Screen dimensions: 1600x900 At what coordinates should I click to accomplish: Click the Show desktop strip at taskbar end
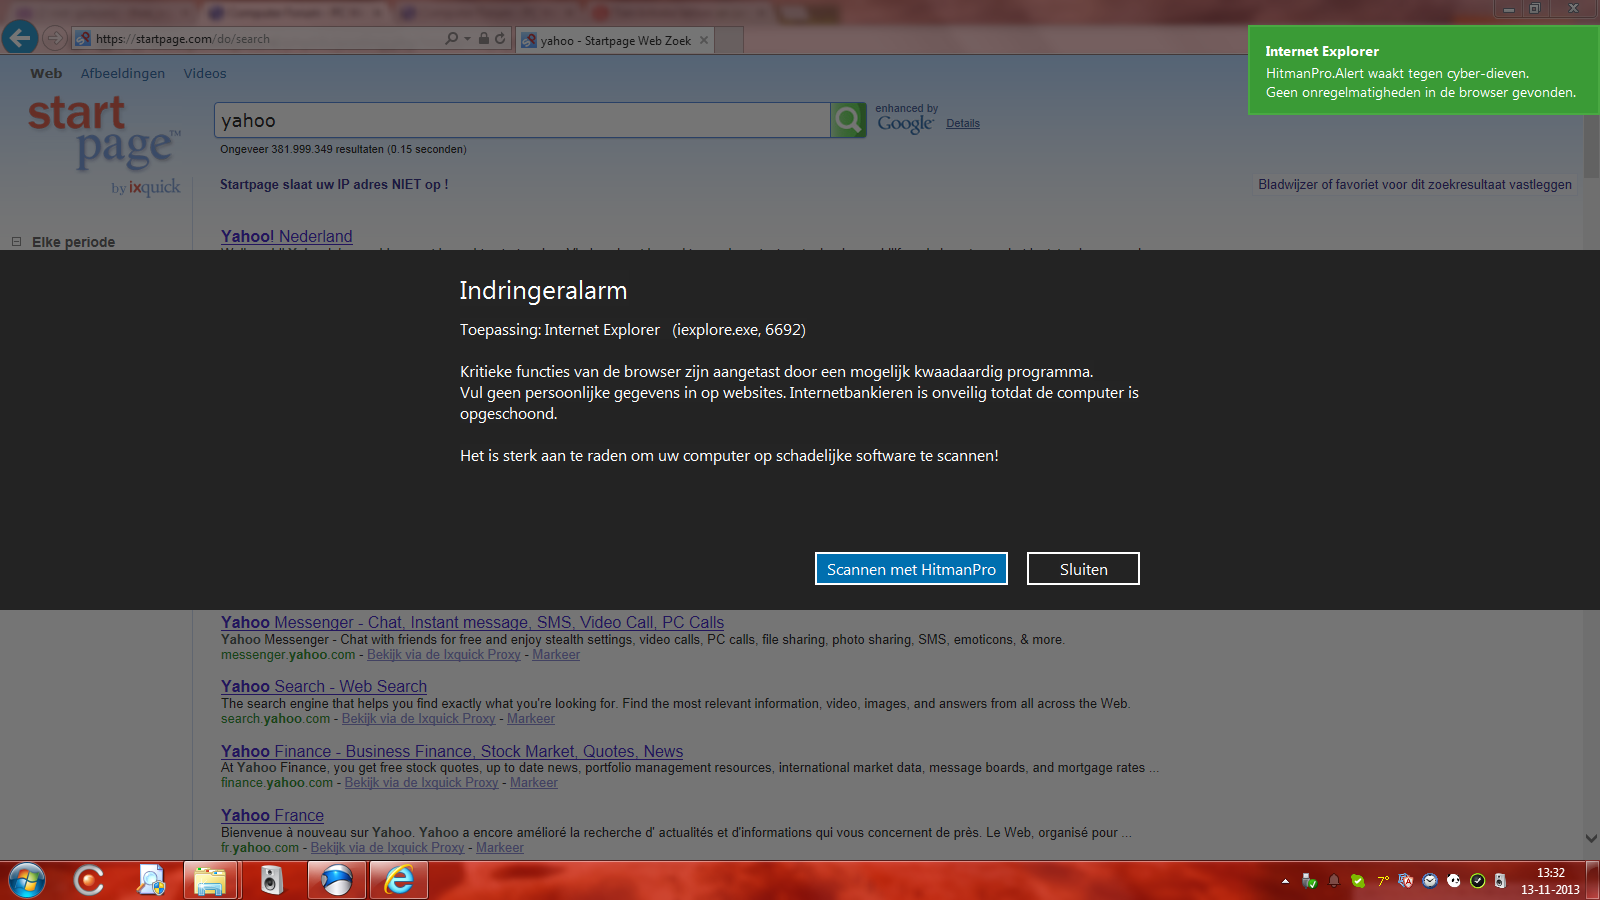pyautogui.click(x=1593, y=880)
